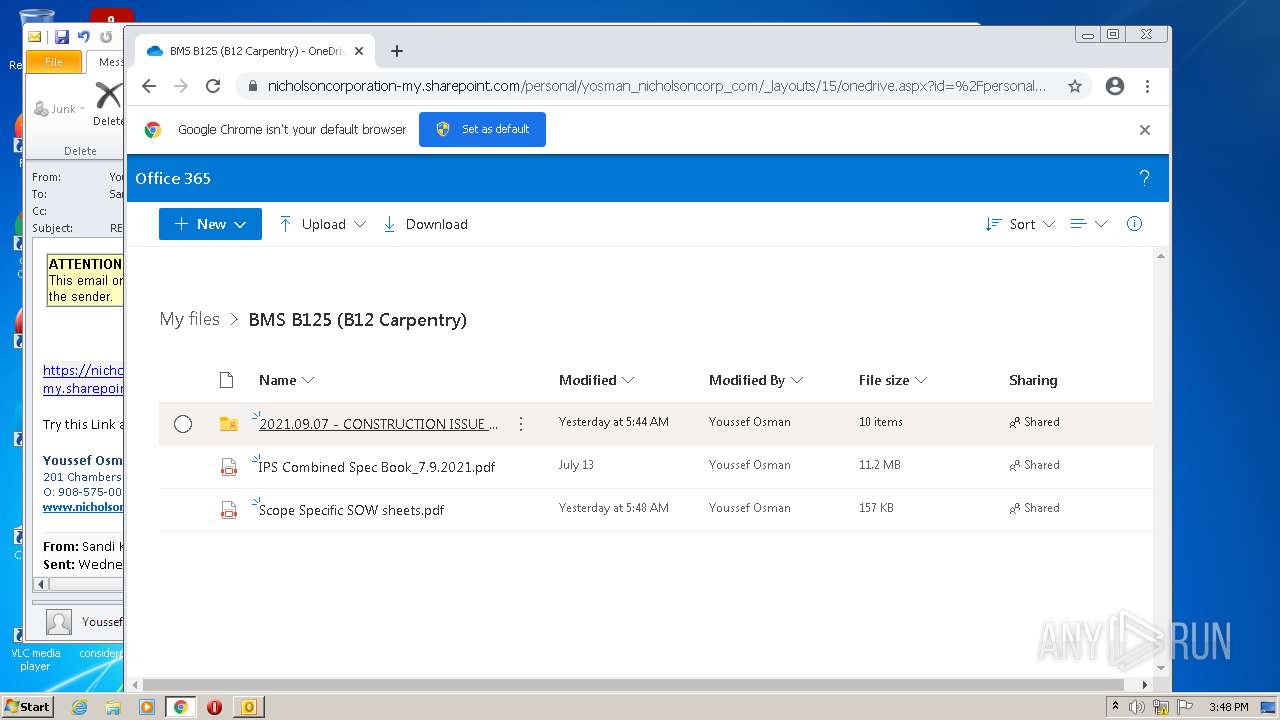Screen dimensions: 1280x720
Task: Open Modified column filter menu
Action: (x=596, y=380)
